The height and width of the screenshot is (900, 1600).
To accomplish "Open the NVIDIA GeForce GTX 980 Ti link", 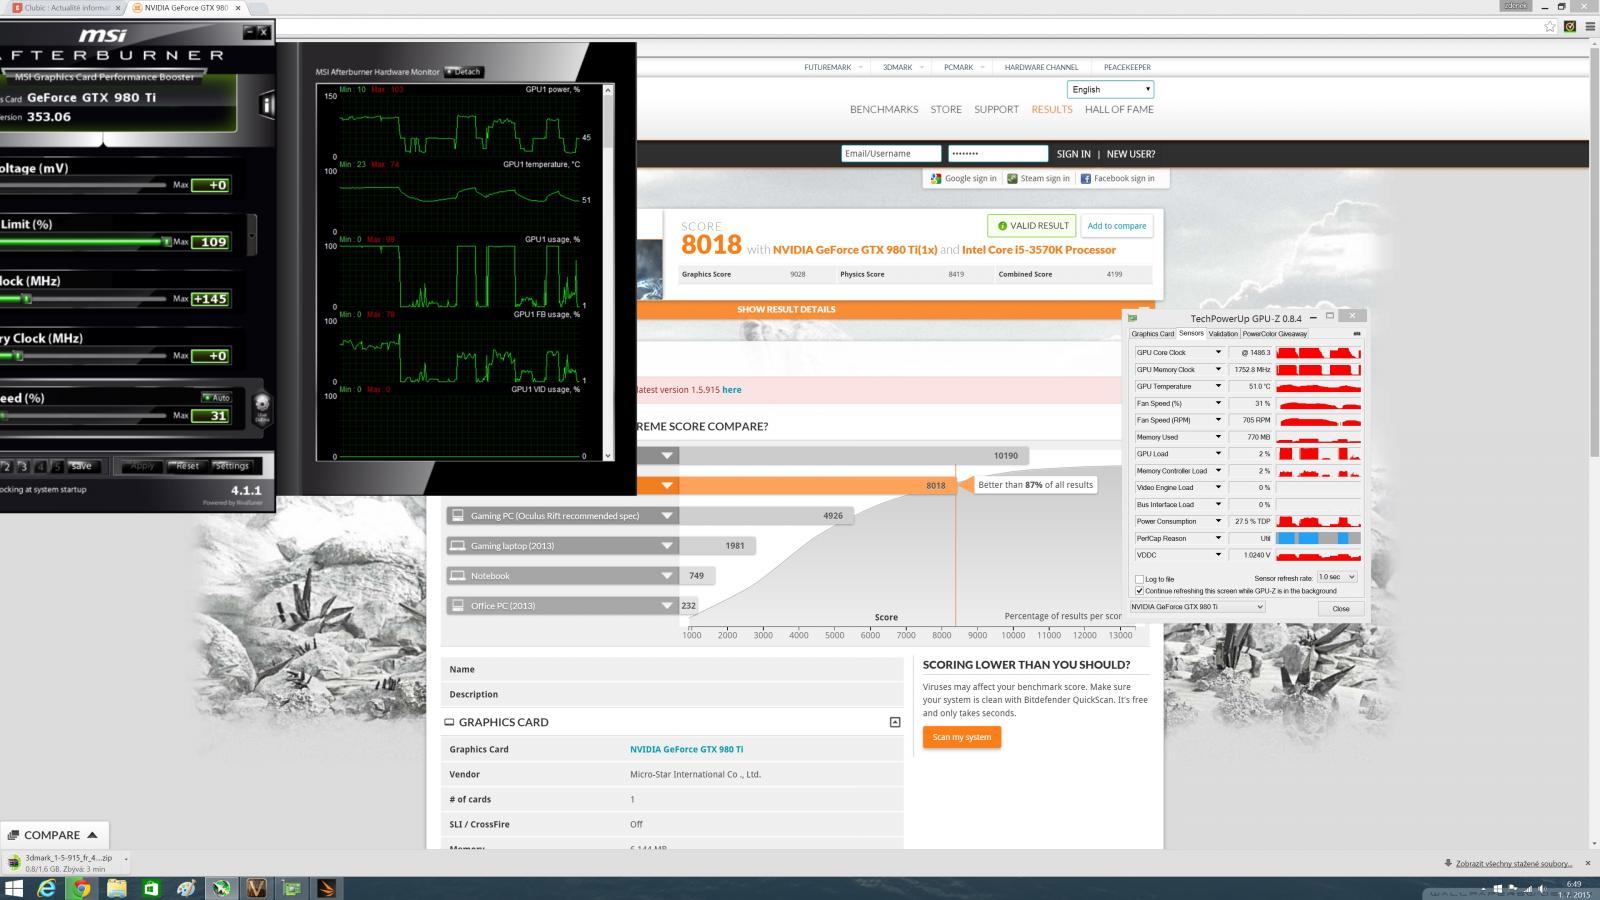I will click(686, 749).
